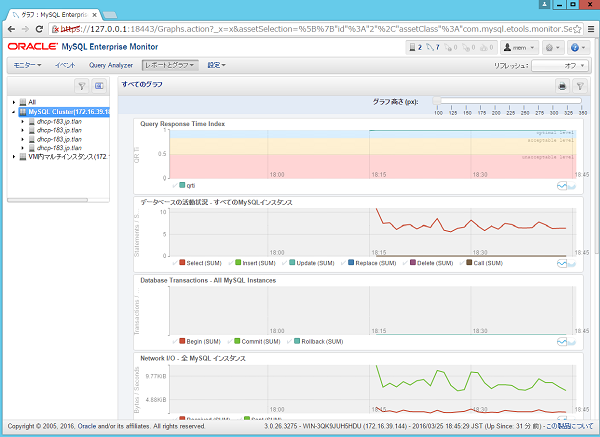
Task: Open the globe settings dropdown in header
Action: tap(553, 47)
